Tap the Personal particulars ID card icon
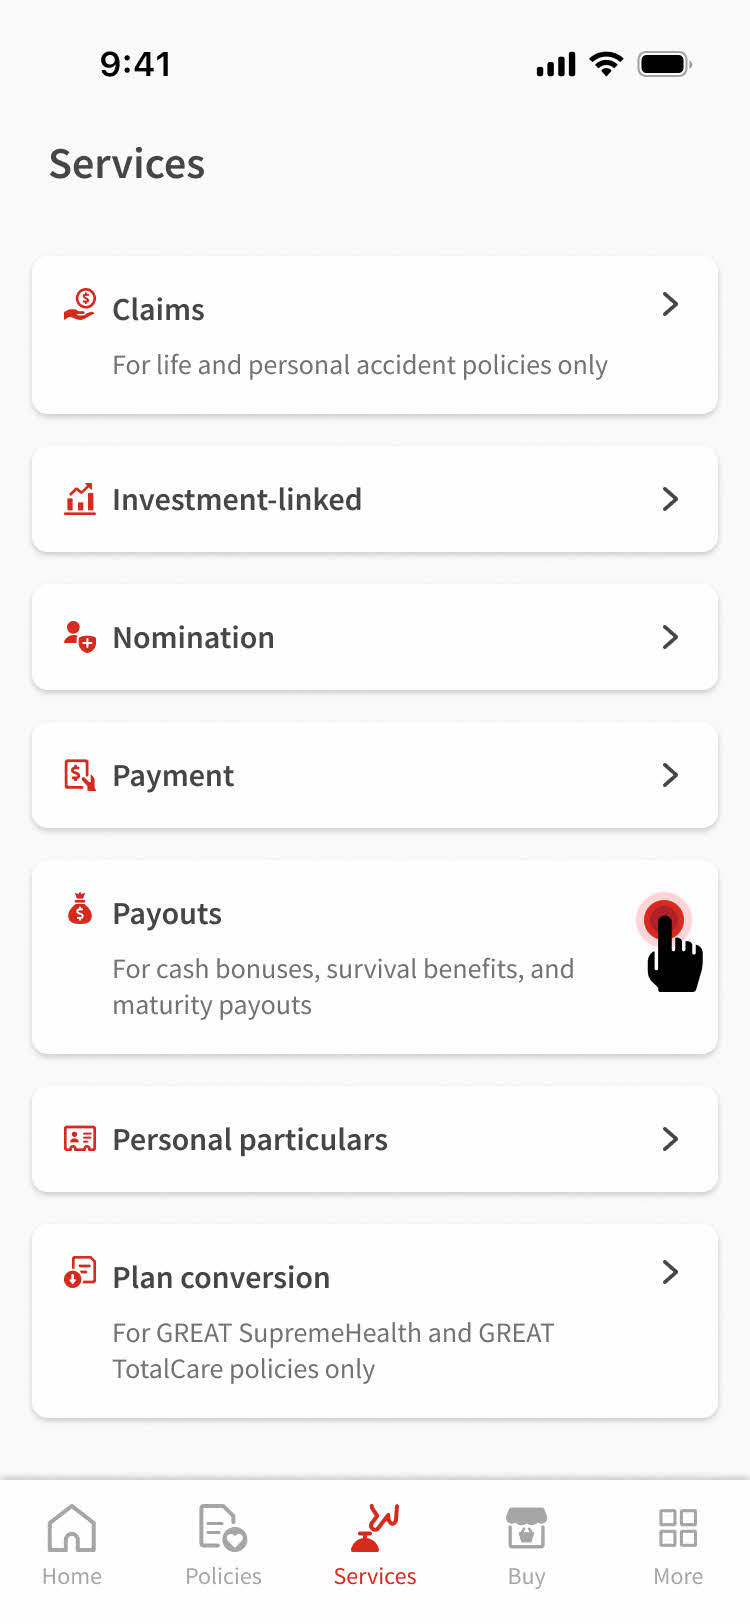Image resolution: width=750 pixels, height=1624 pixels. [80, 1139]
